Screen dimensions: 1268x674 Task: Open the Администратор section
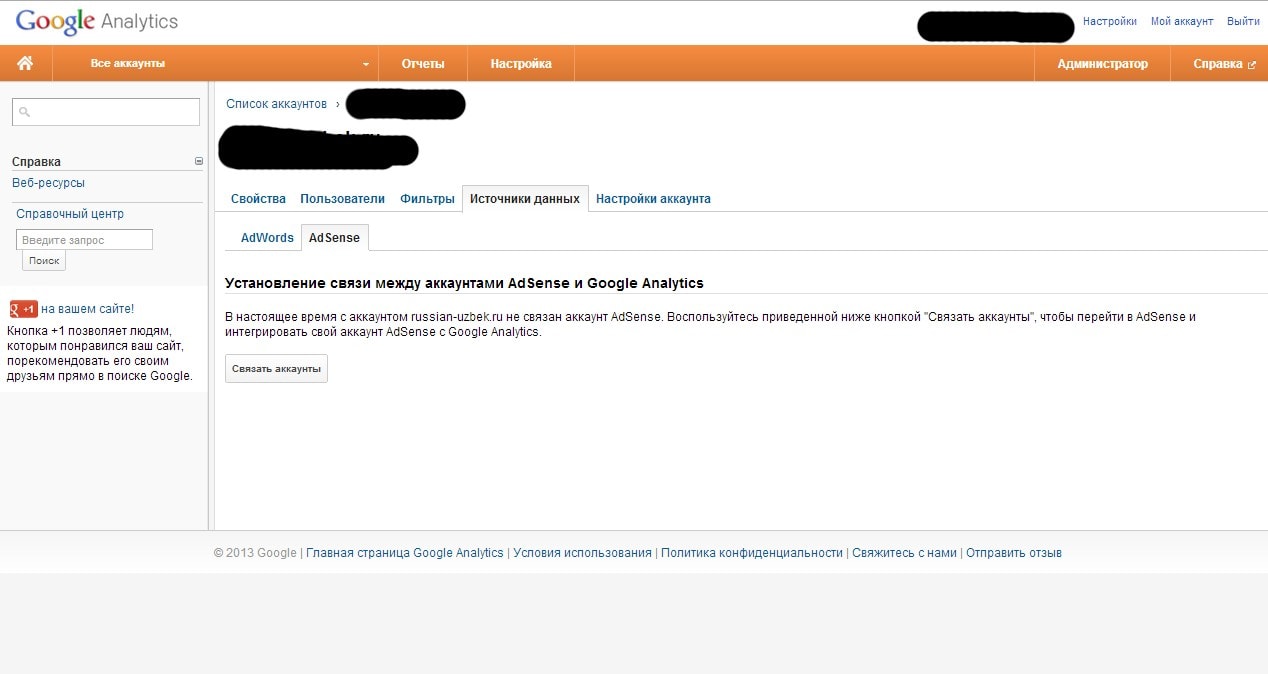pos(1103,63)
